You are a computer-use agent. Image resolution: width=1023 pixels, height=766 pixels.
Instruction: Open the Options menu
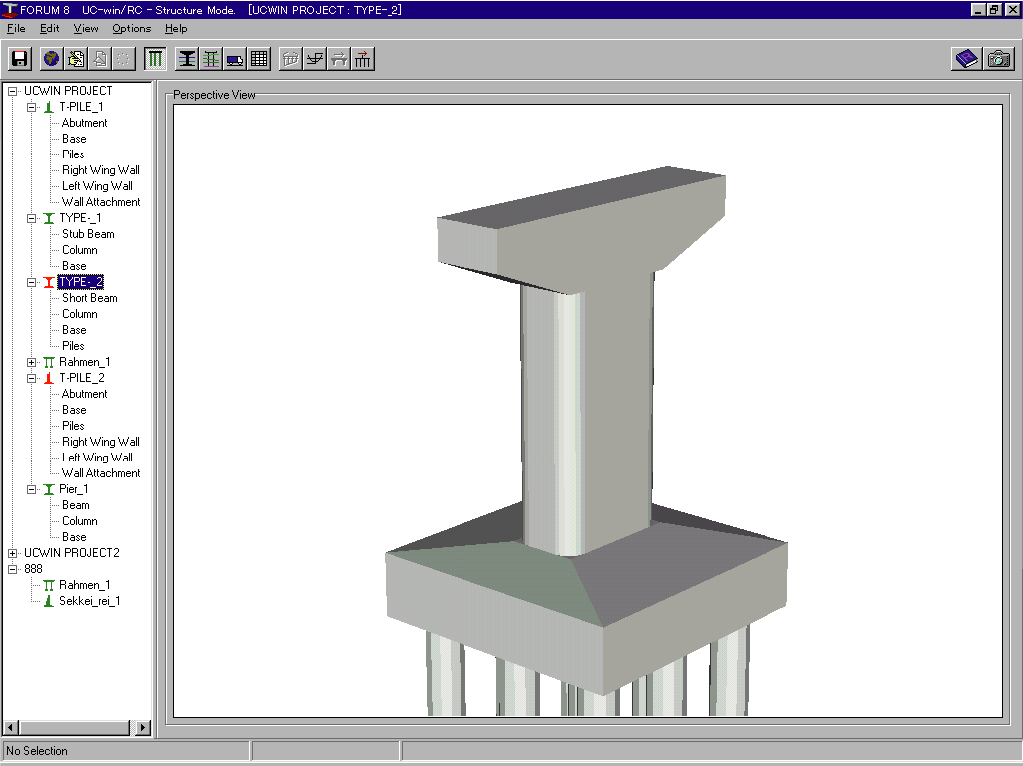[x=131, y=29]
